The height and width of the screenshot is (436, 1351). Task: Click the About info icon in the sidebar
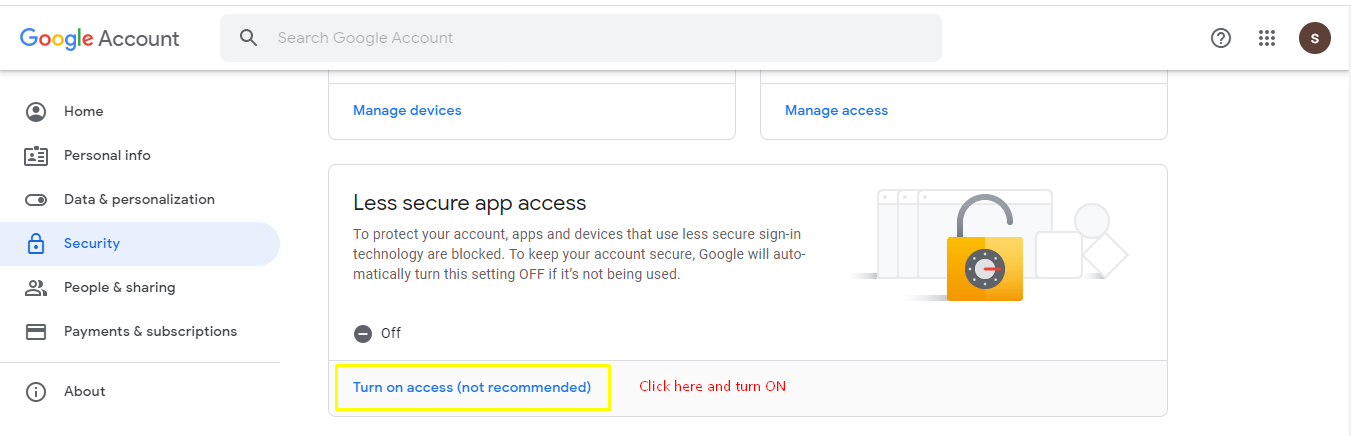click(x=36, y=391)
